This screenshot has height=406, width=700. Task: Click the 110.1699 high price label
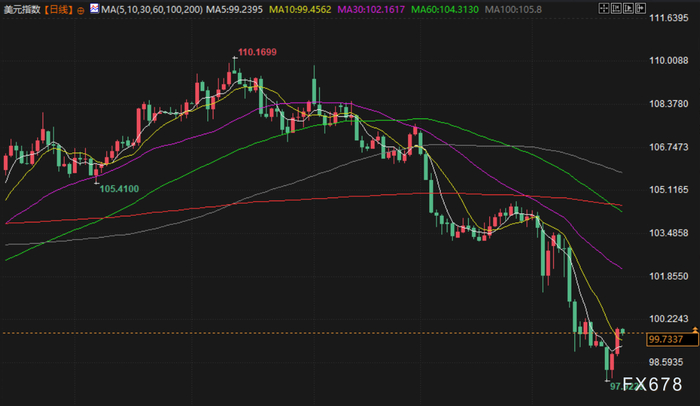[x=257, y=52]
